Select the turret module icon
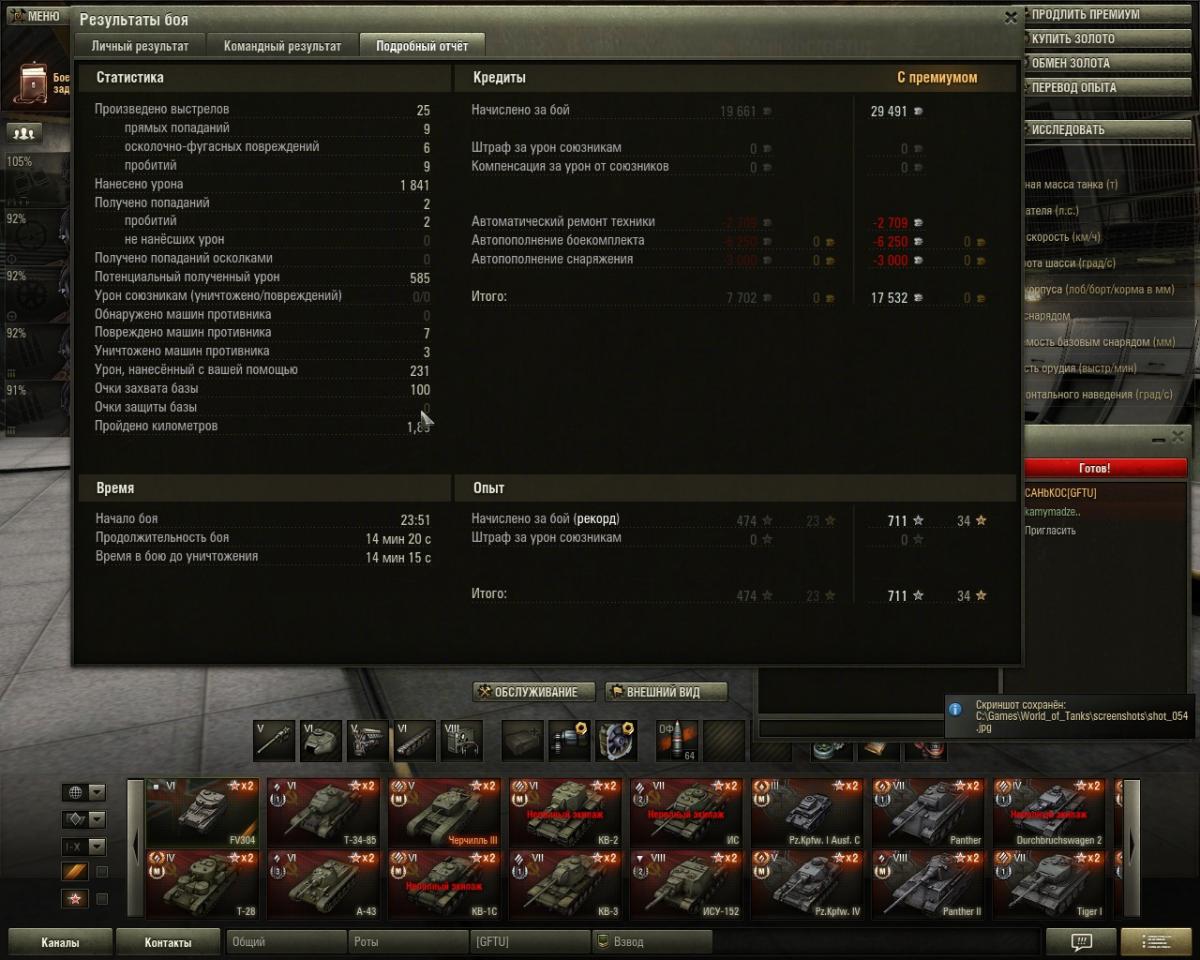 tap(321, 740)
